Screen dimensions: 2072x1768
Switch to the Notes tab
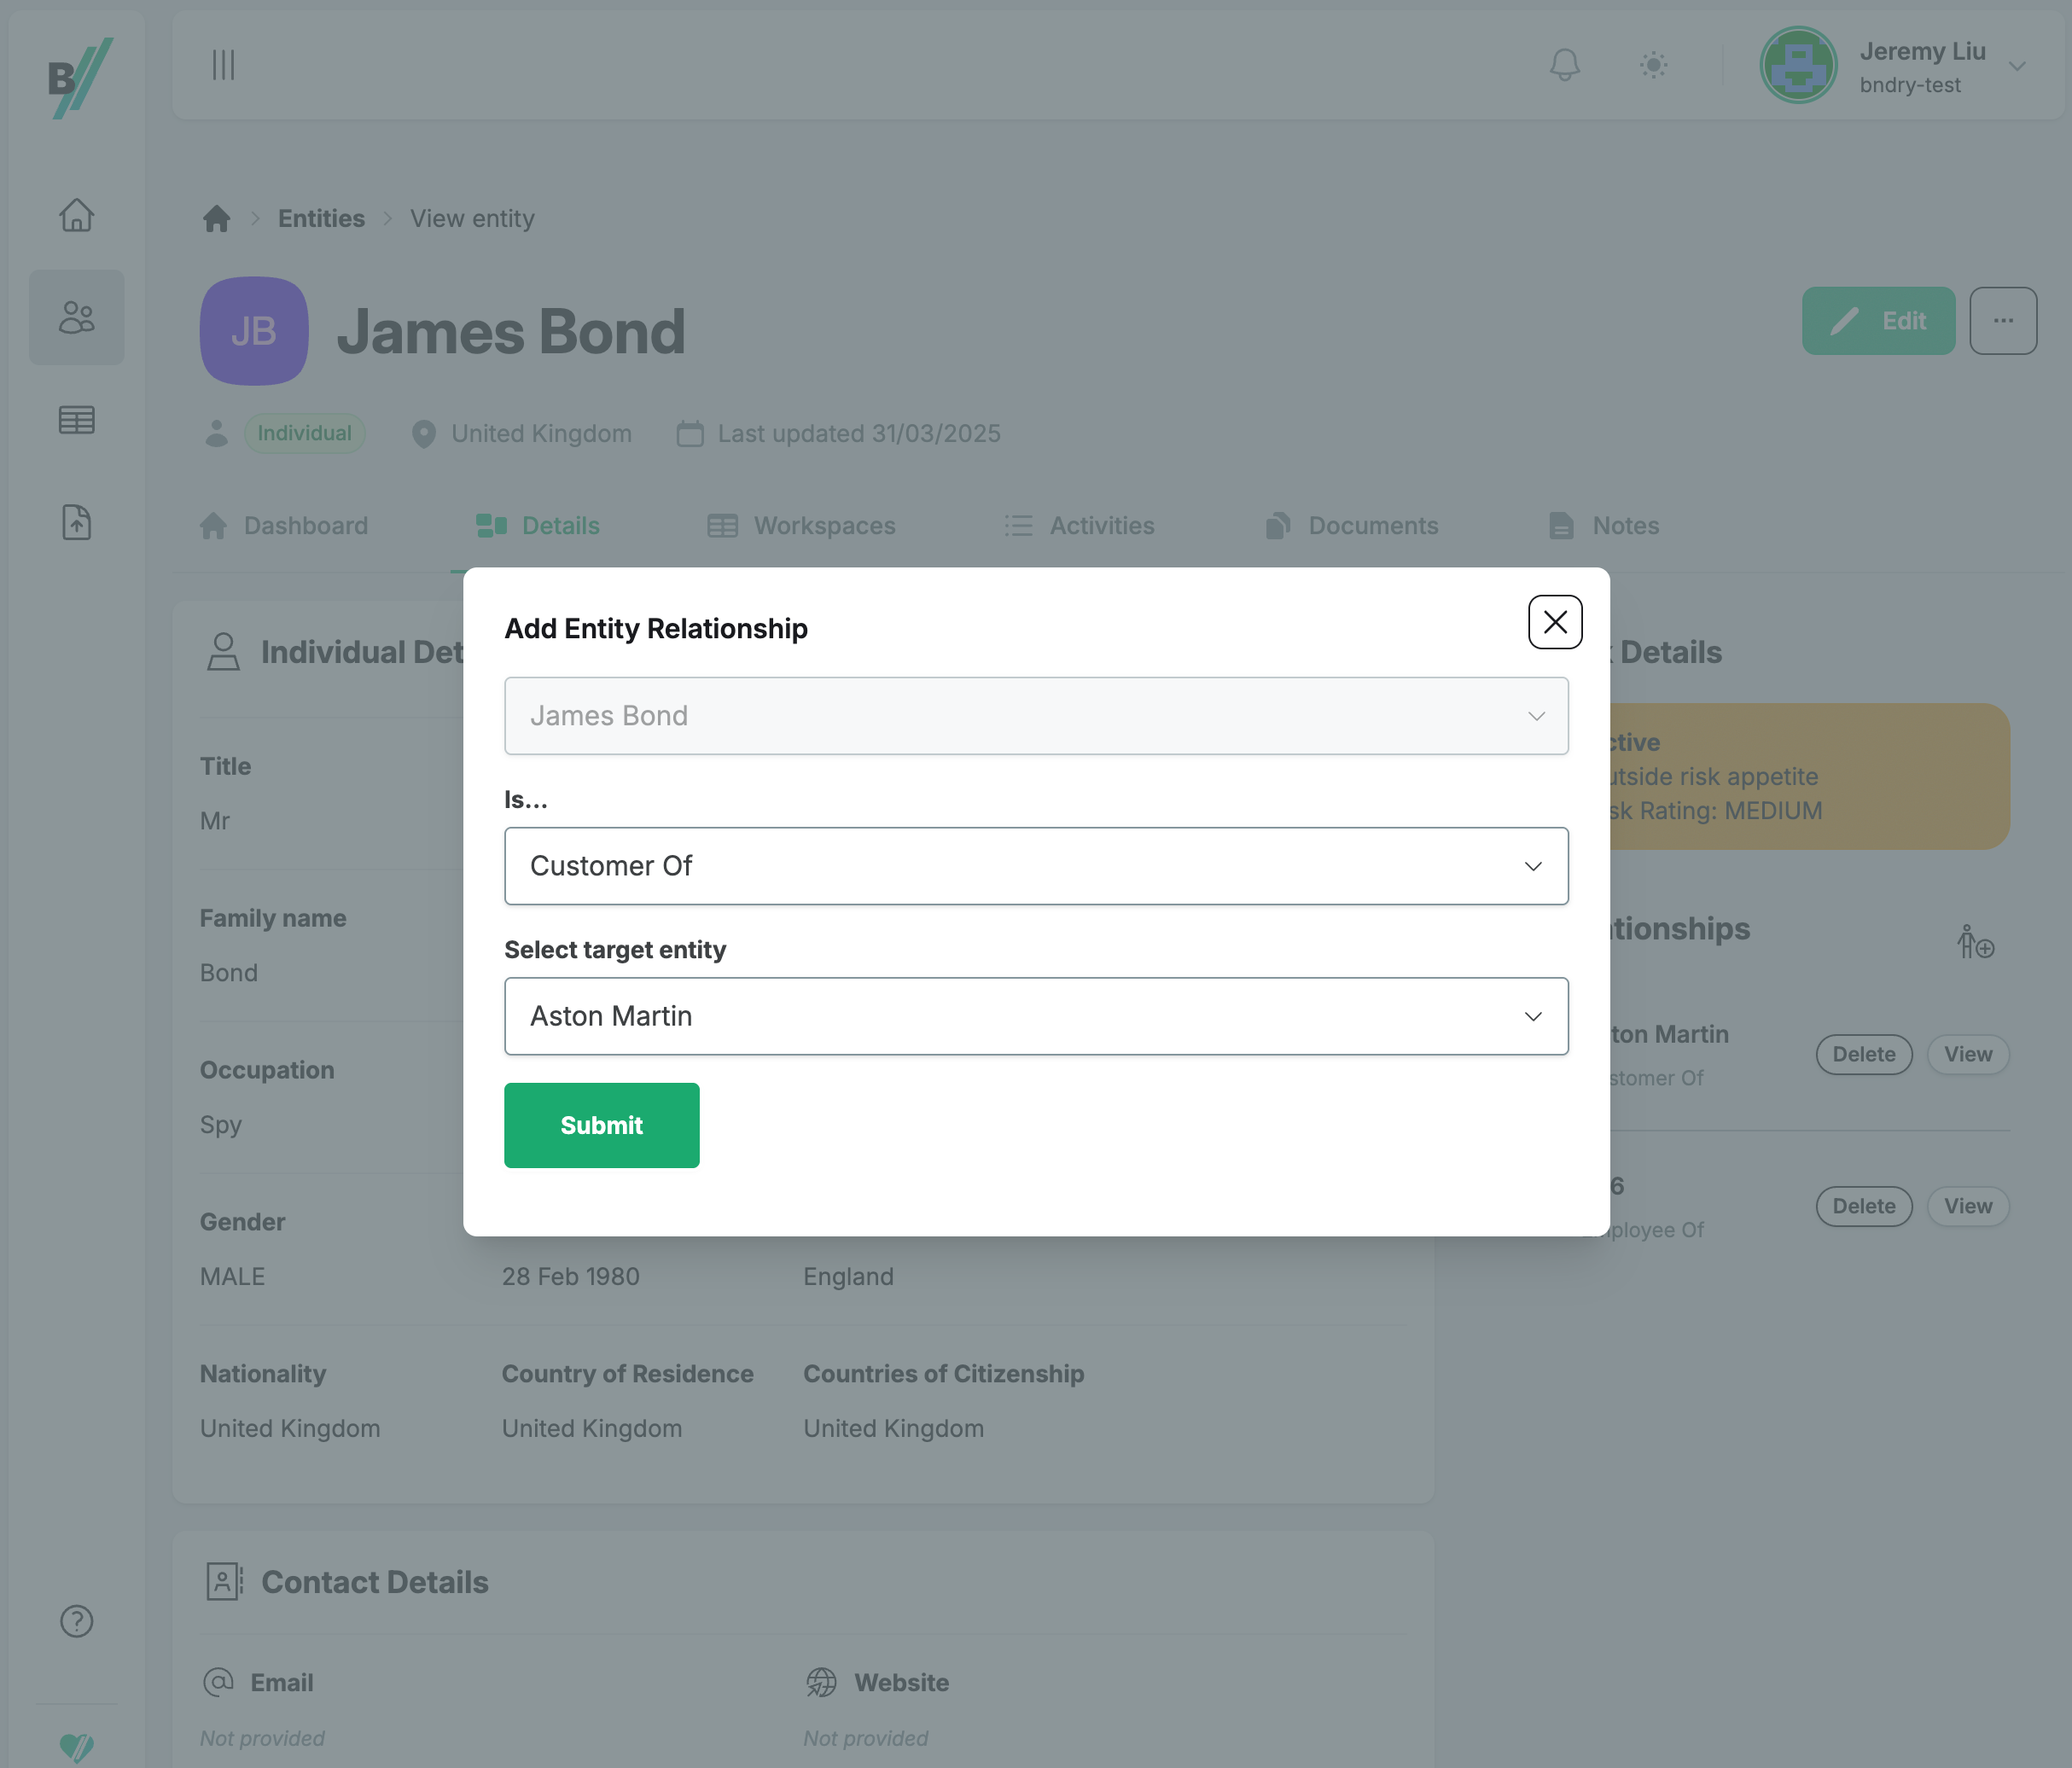coord(1603,526)
